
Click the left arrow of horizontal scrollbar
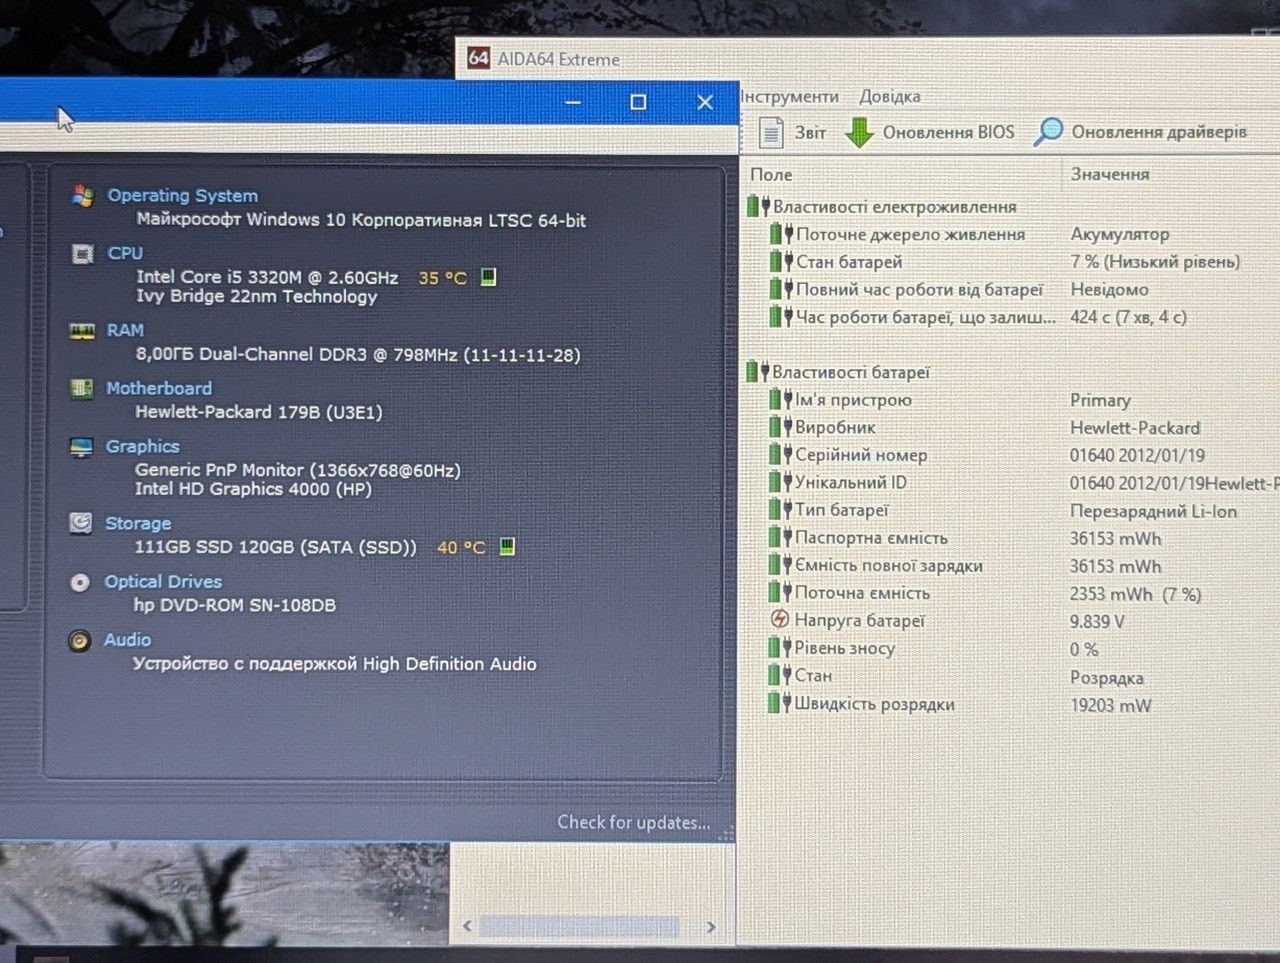click(467, 926)
